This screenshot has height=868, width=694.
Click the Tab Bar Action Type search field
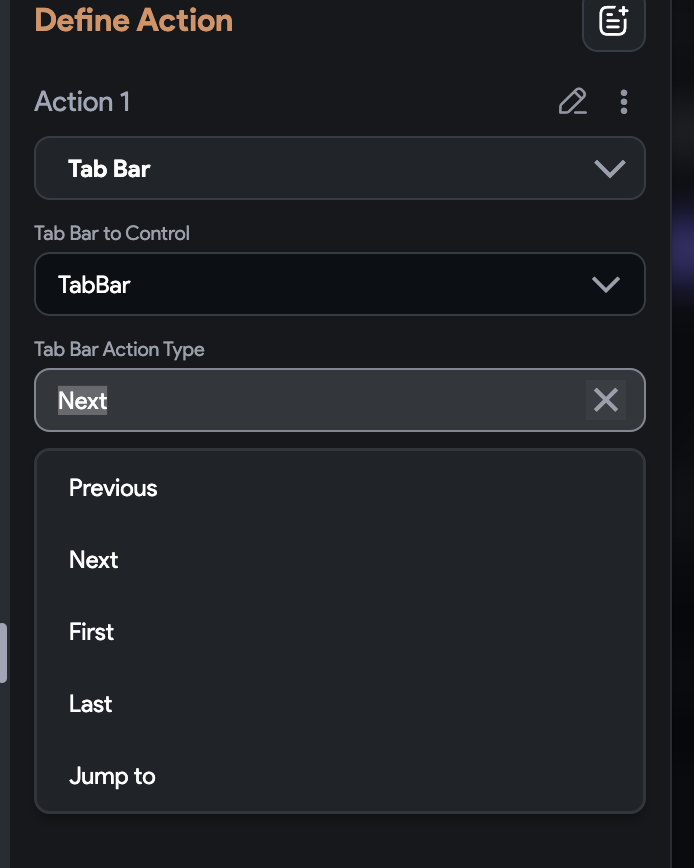coord(340,400)
